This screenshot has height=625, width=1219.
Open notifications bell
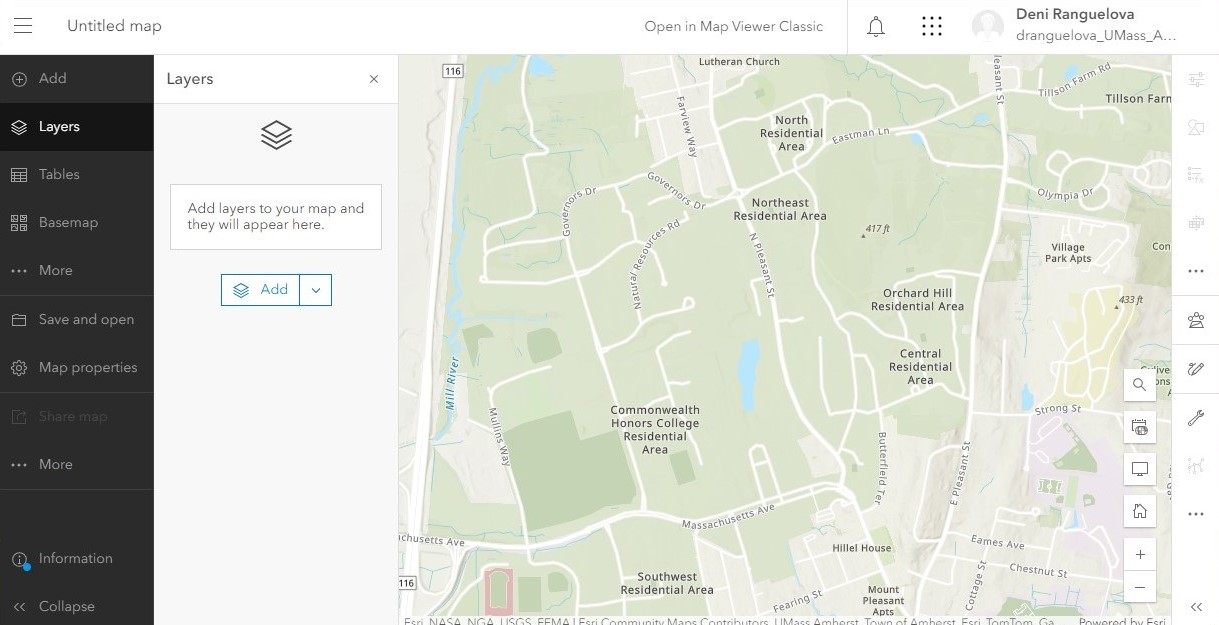876,27
